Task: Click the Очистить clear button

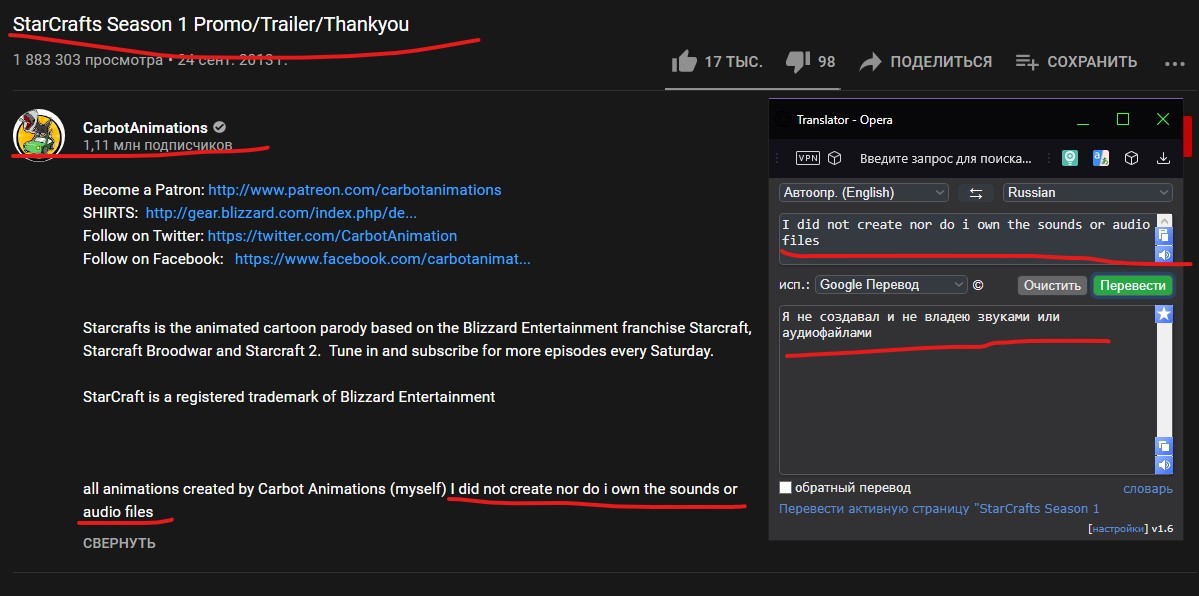Action: (x=1052, y=285)
